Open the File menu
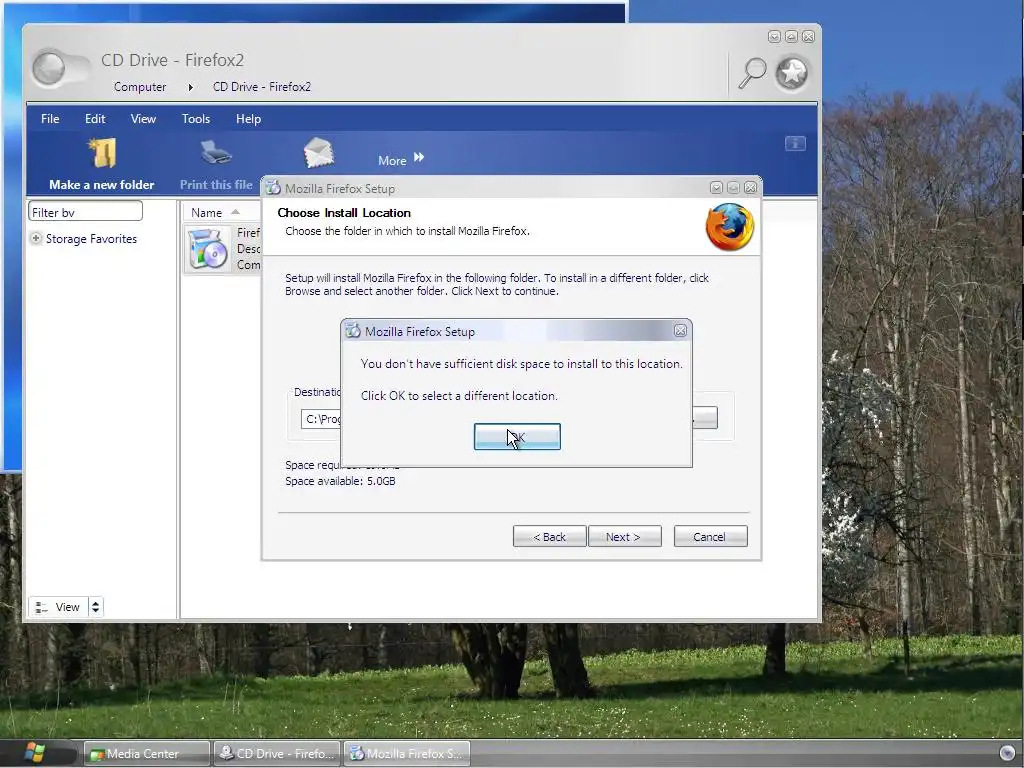Screen dimensions: 1024x768 point(50,119)
